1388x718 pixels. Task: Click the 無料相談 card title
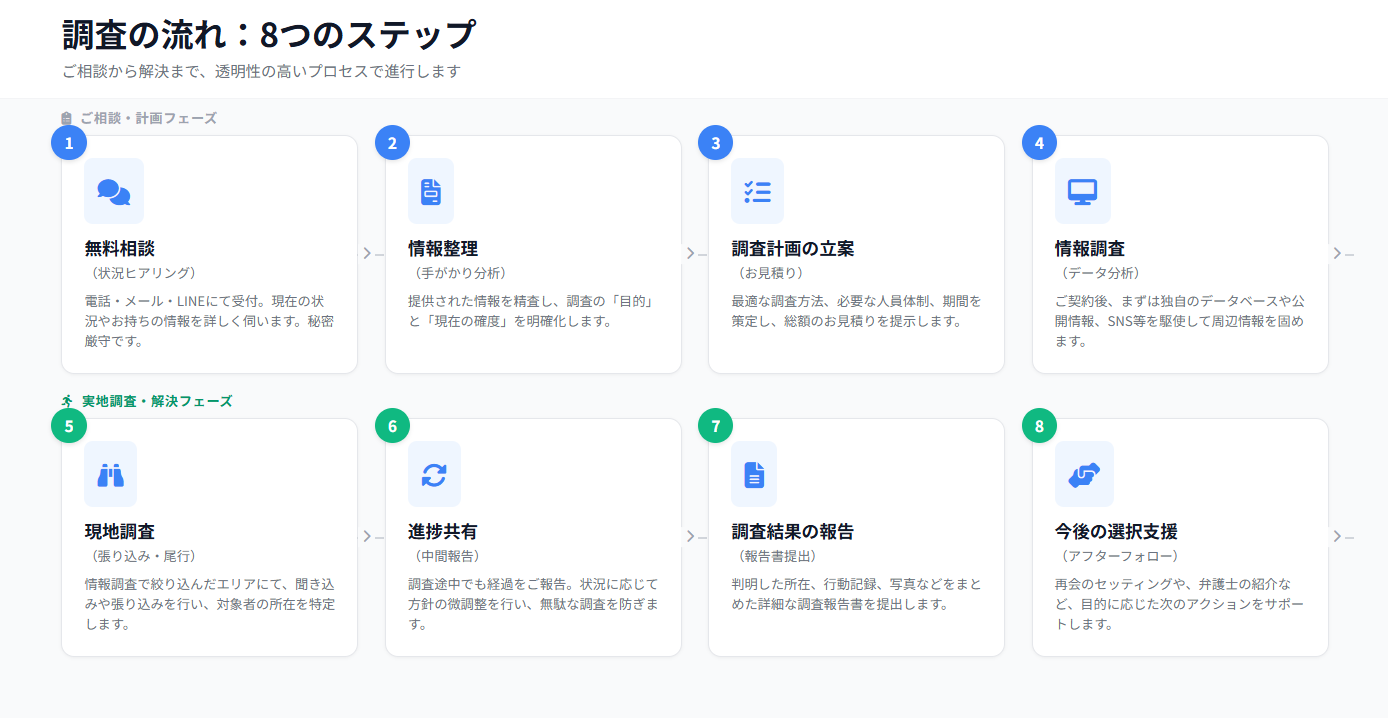pyautogui.click(x=120, y=249)
